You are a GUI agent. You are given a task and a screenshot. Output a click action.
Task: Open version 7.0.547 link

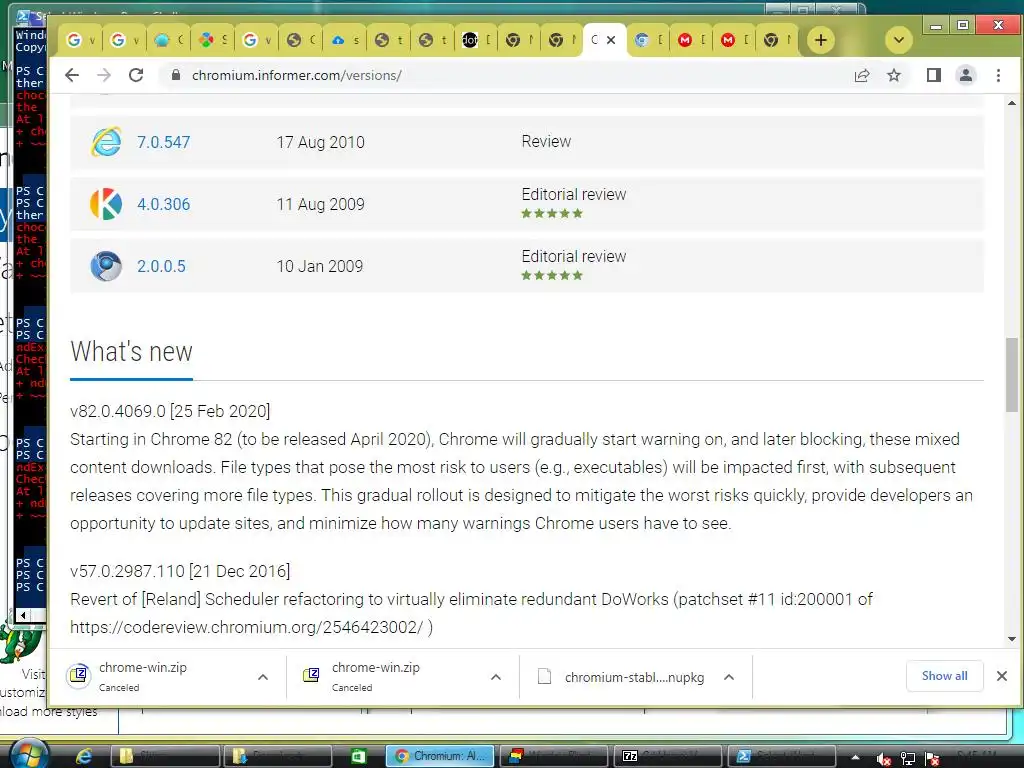coord(163,142)
